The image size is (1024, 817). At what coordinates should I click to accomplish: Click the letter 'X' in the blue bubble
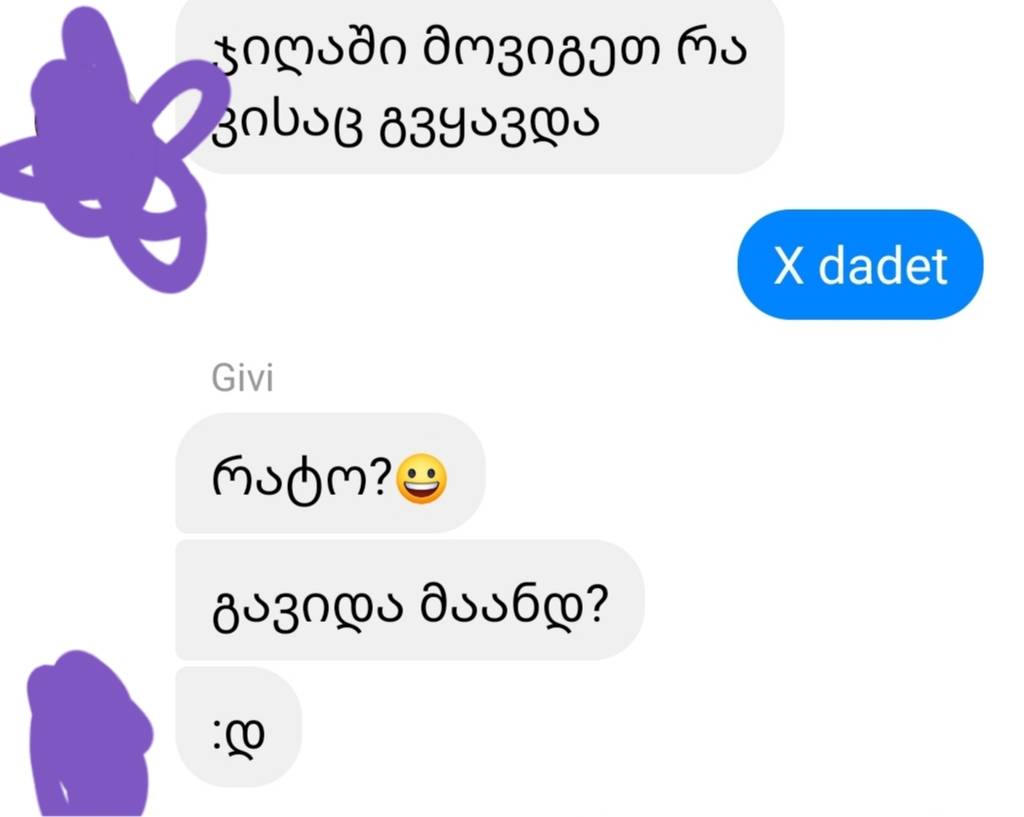pos(788,265)
